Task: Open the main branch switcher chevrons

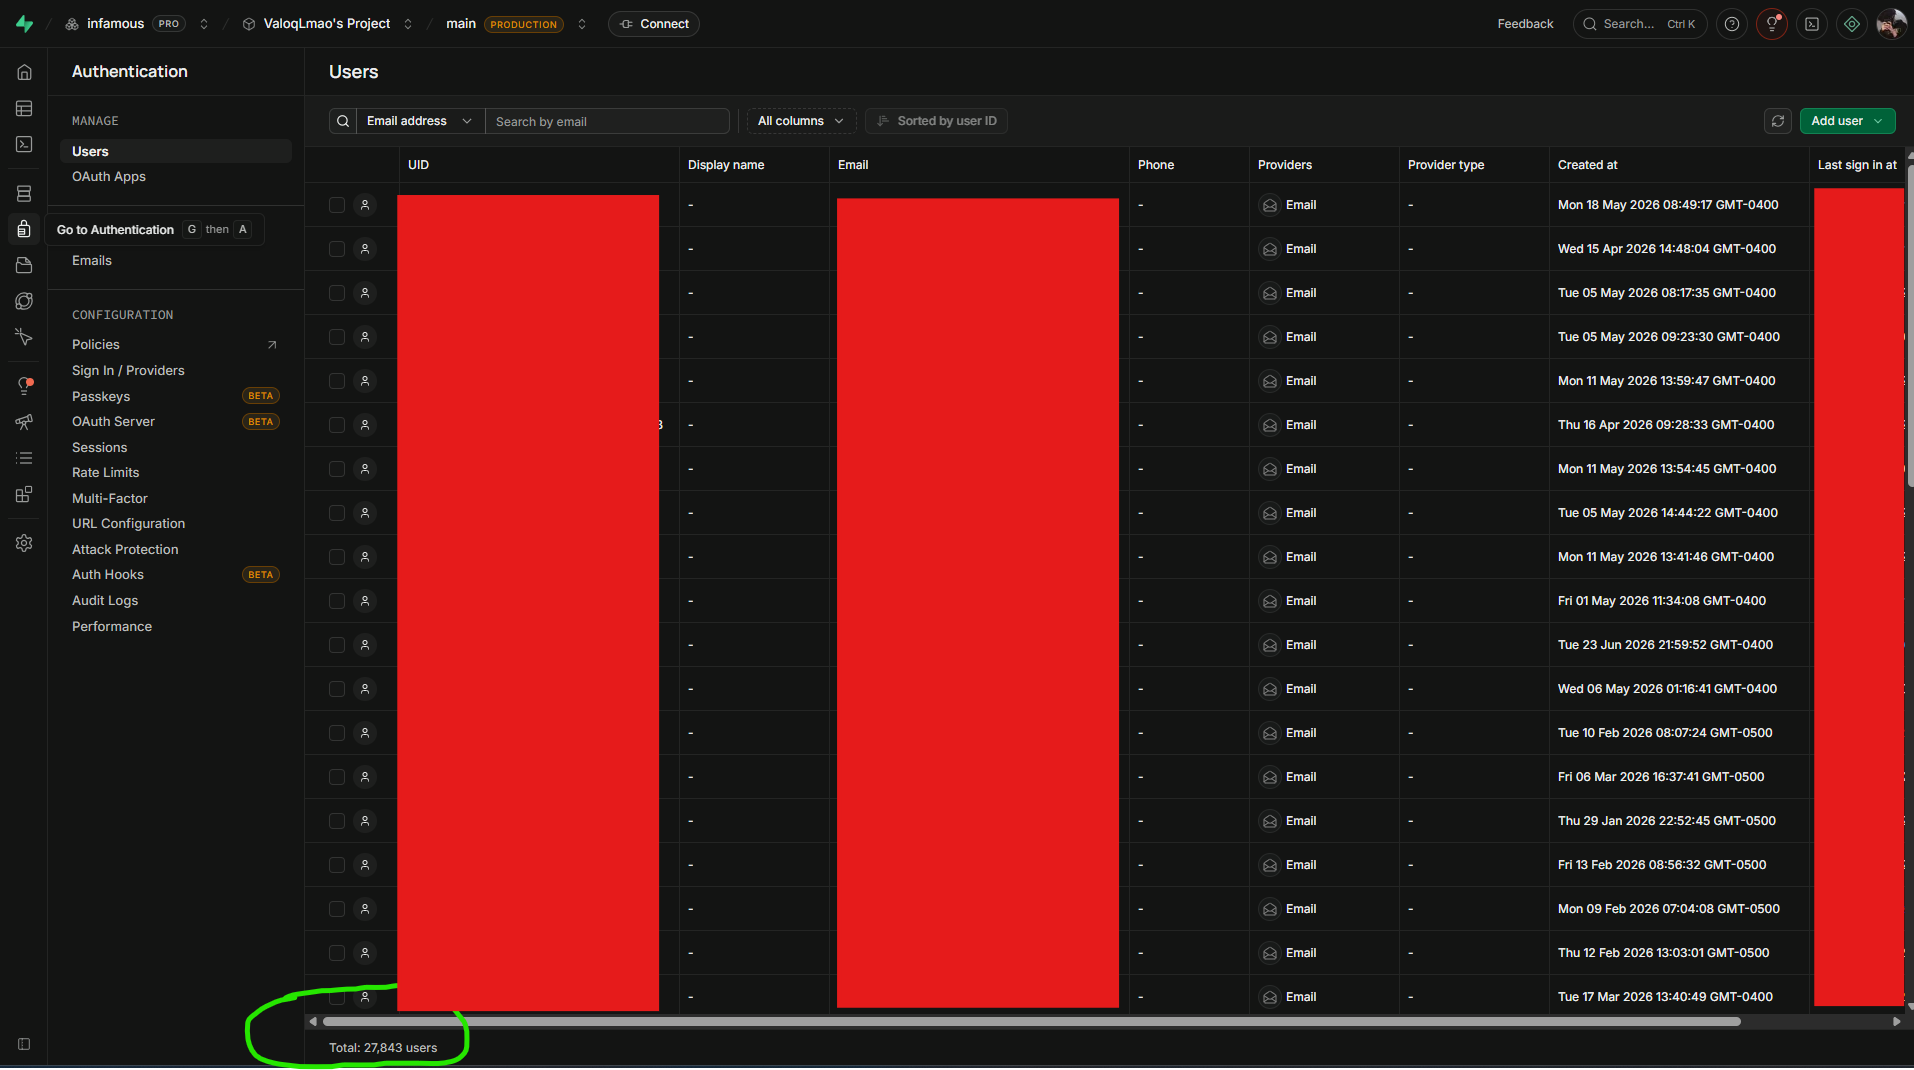Action: point(582,24)
